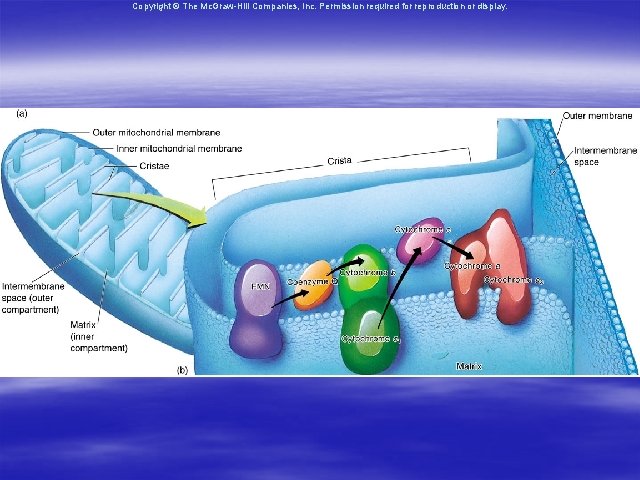Image resolution: width=640 pixels, height=480 pixels.
Task: Click 'Intermembrane space (outer compartment)' label
Action: [33, 298]
